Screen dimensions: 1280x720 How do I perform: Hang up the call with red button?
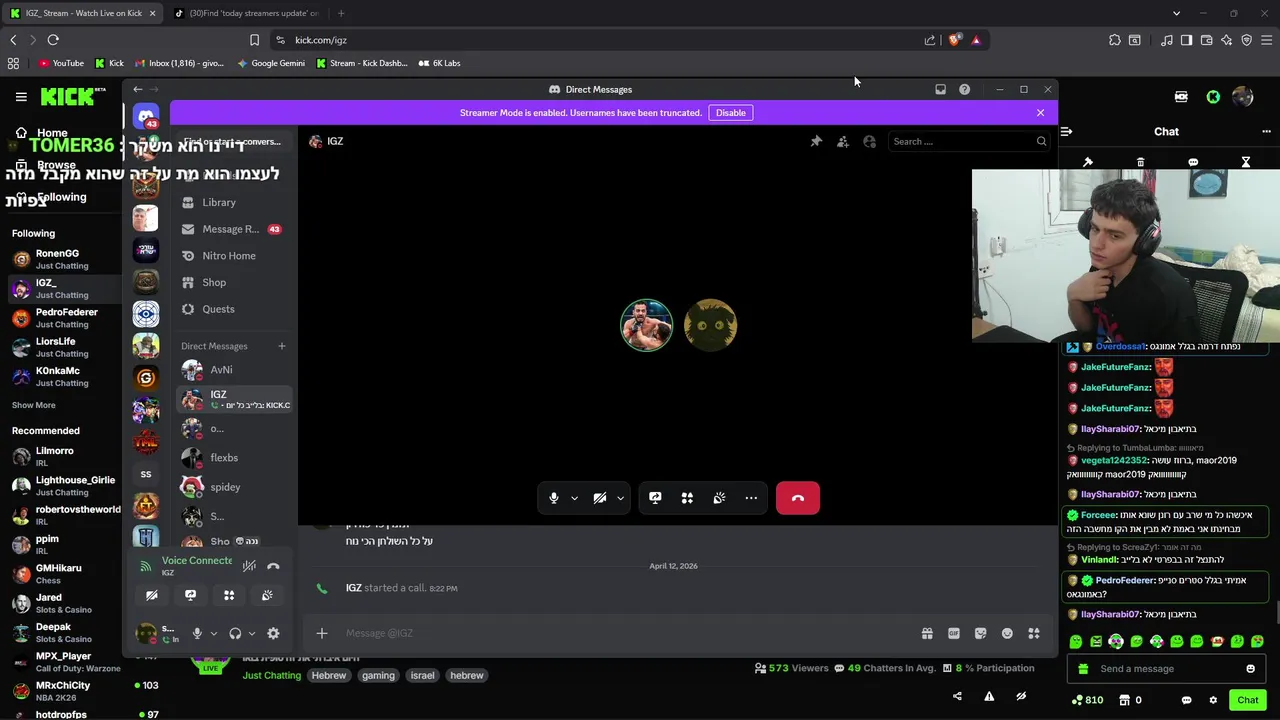[x=798, y=498]
